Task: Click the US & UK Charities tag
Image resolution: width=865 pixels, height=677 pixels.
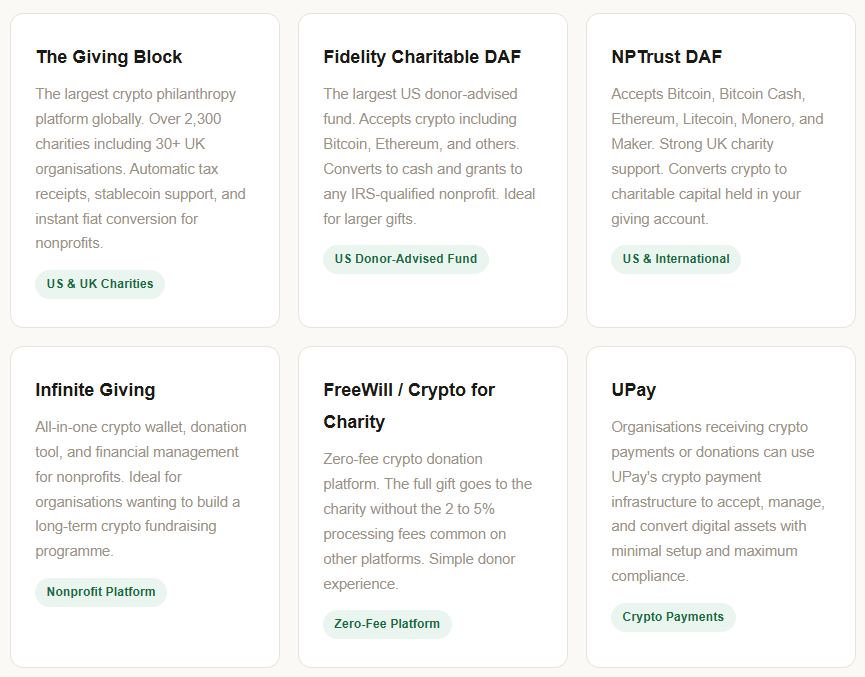Action: point(99,284)
